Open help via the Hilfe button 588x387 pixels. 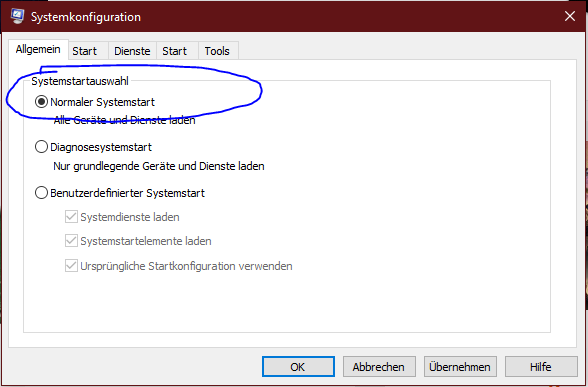click(x=541, y=366)
